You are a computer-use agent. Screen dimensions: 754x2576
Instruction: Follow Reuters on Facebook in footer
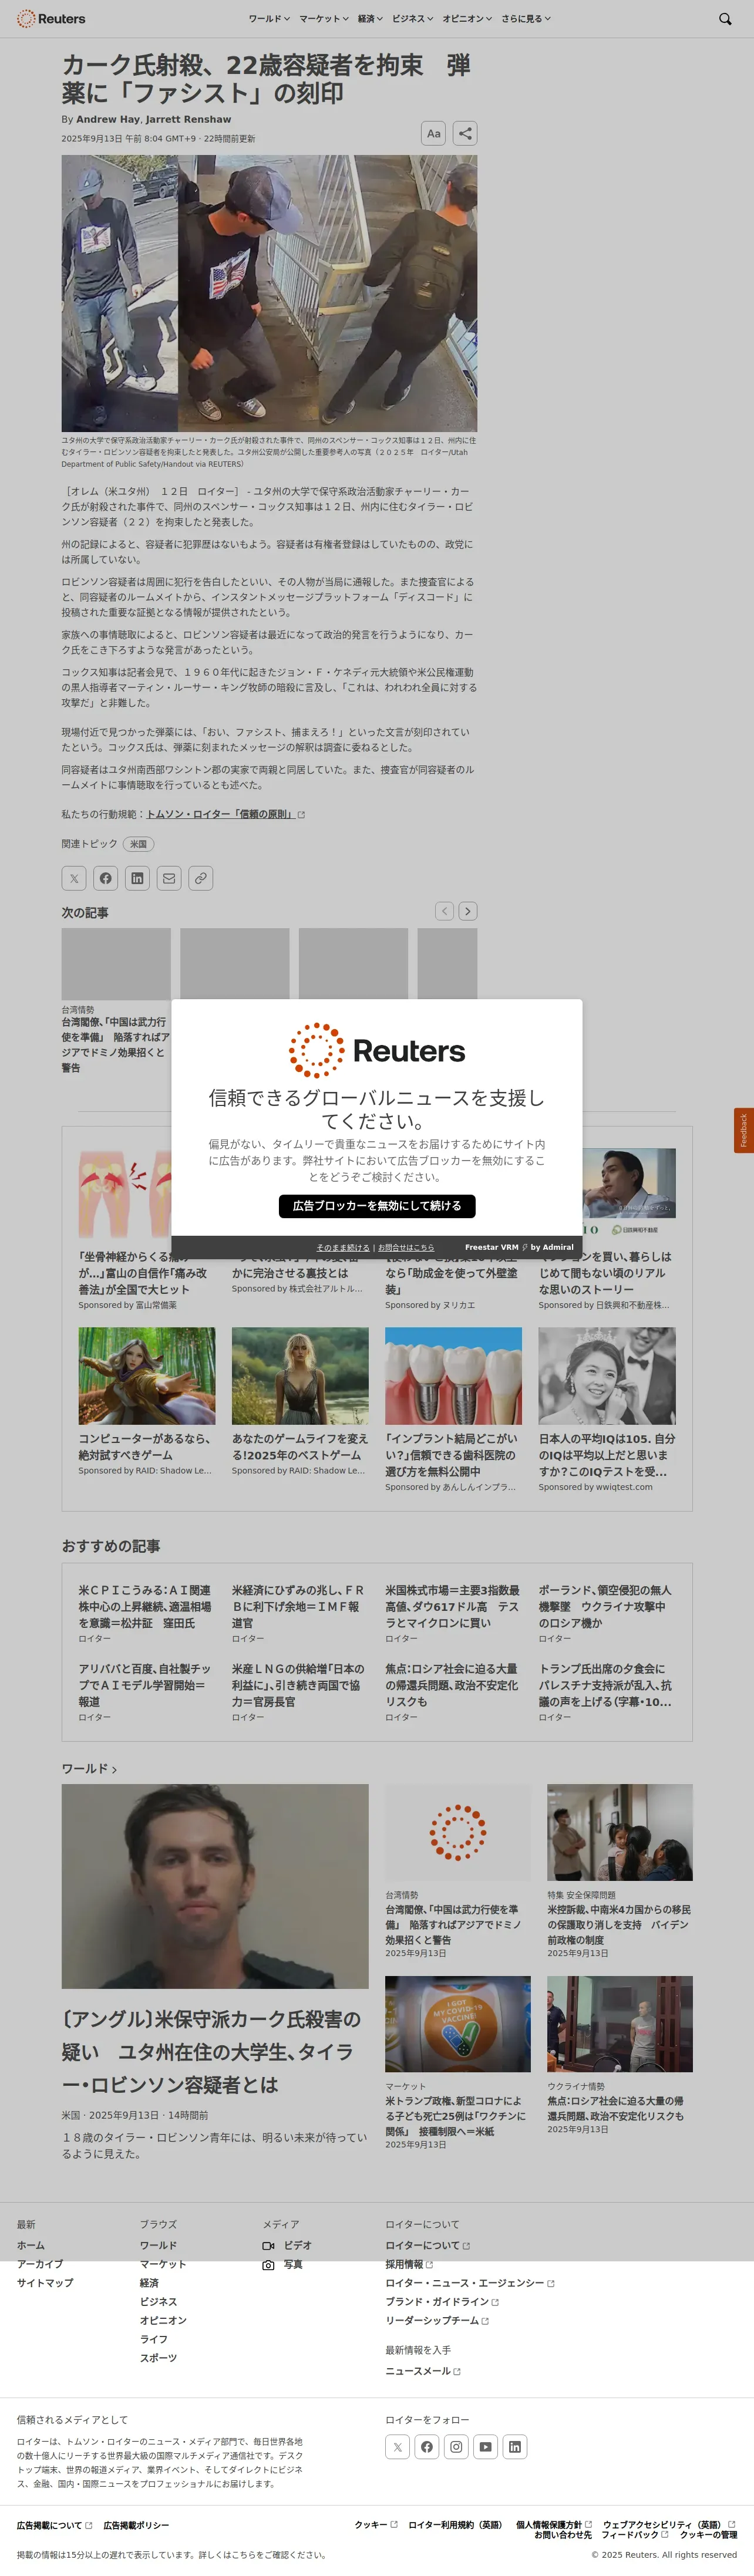click(427, 2447)
